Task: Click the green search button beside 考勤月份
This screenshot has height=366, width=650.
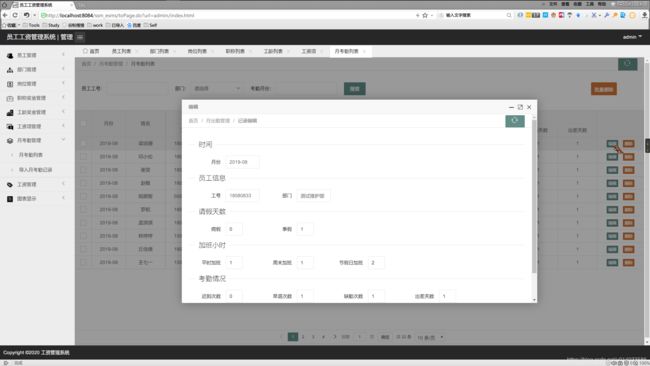Action: tap(355, 89)
